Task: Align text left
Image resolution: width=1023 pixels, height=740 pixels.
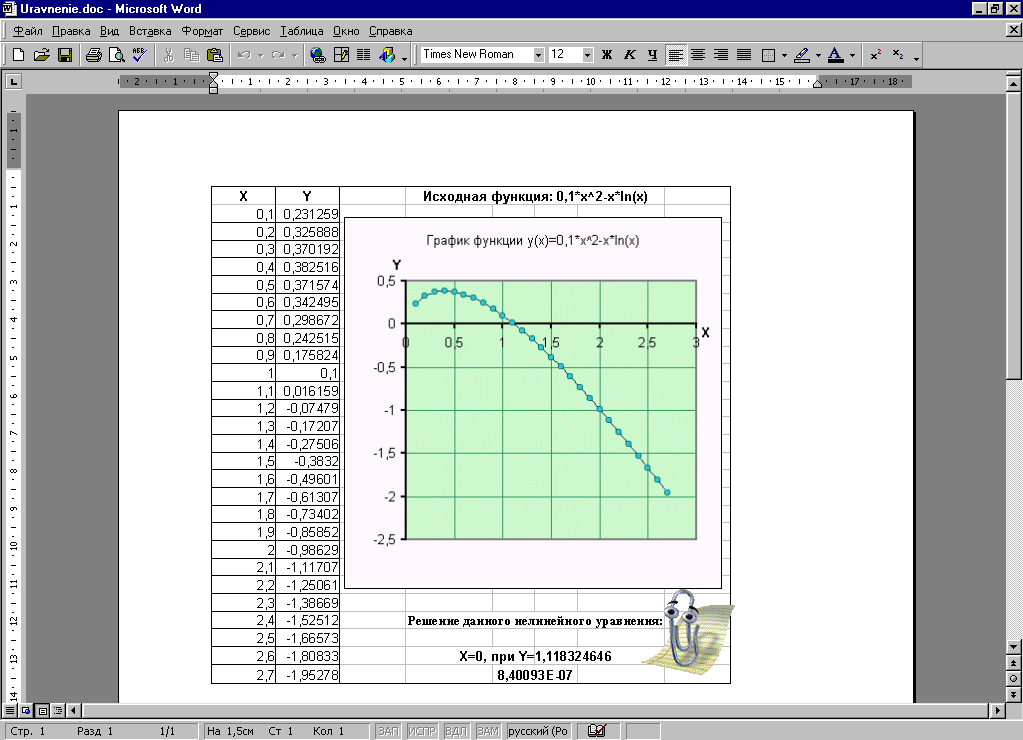Action: pyautogui.click(x=676, y=55)
